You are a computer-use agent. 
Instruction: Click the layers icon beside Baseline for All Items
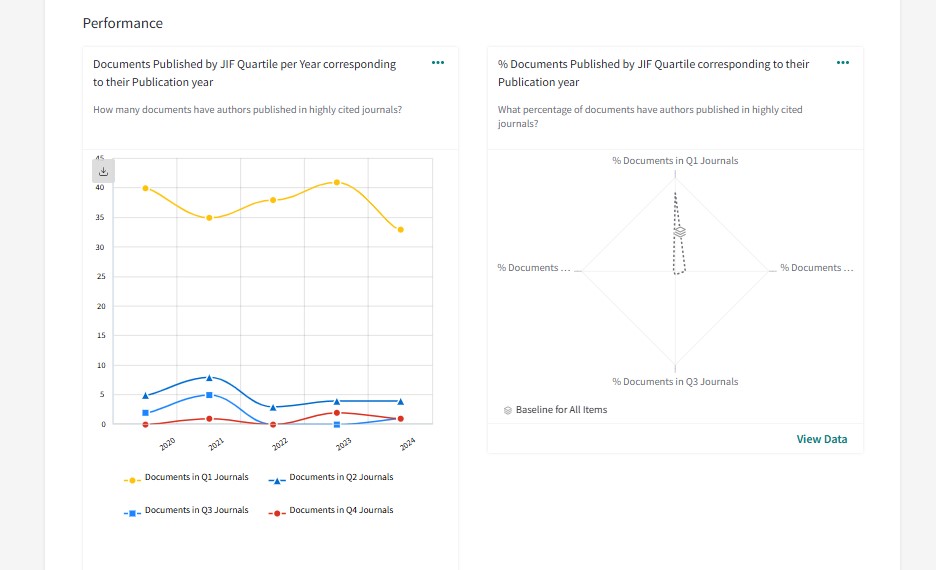508,410
